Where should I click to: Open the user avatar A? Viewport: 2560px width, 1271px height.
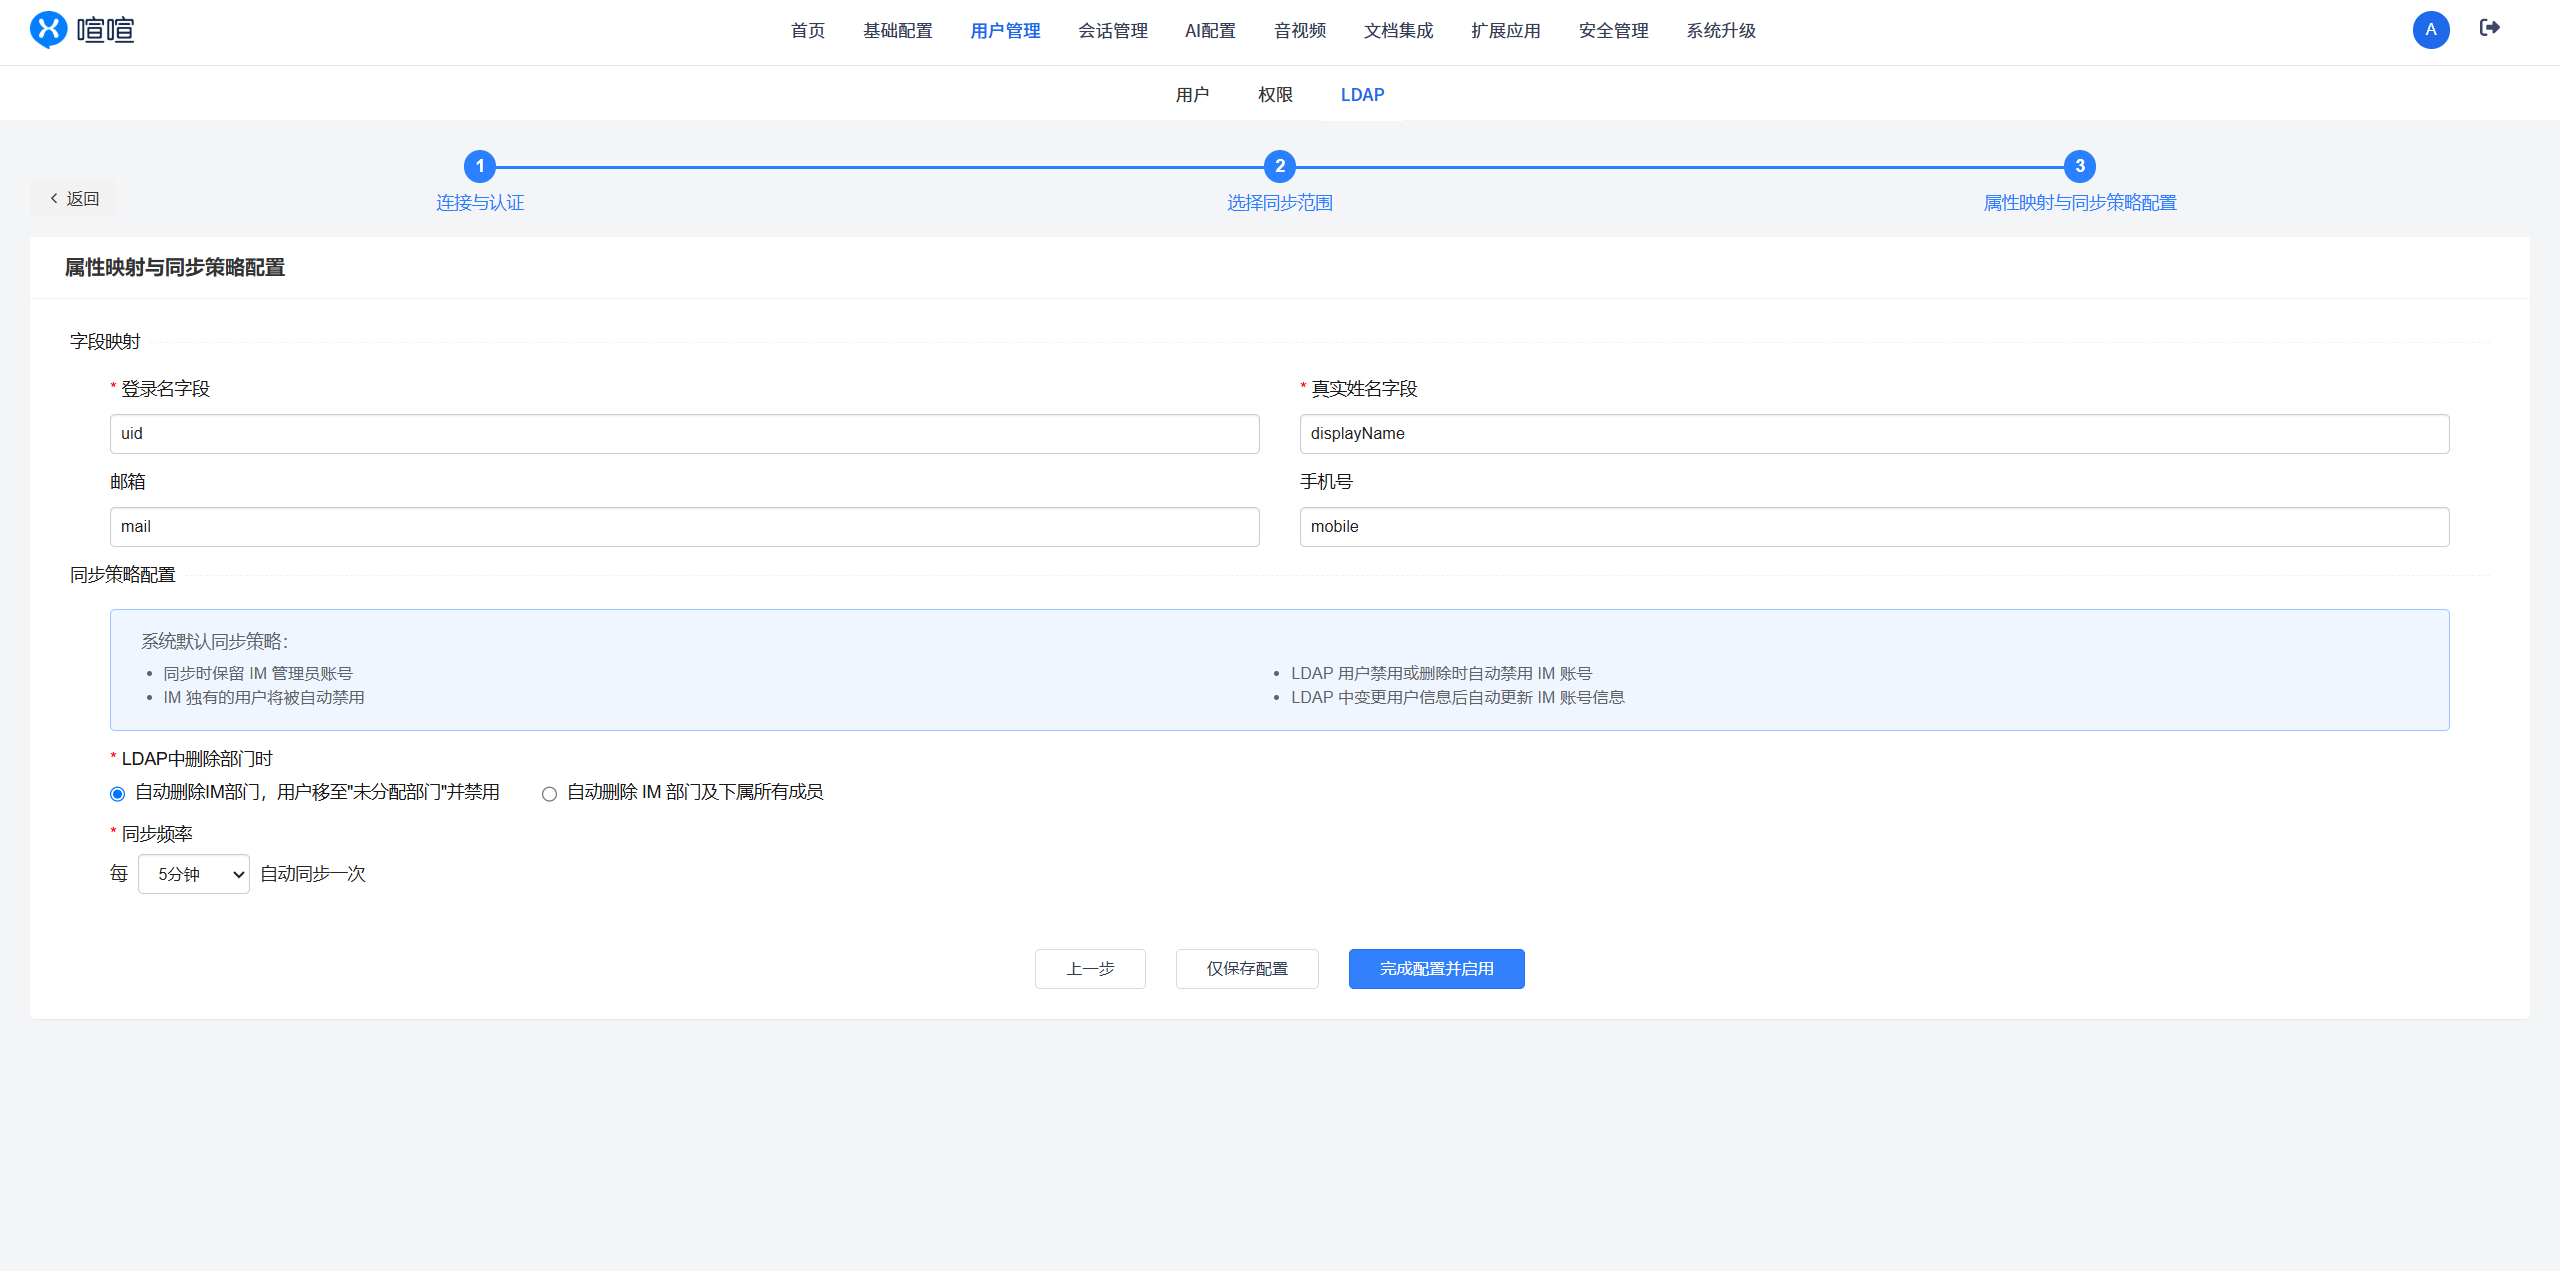click(2431, 30)
